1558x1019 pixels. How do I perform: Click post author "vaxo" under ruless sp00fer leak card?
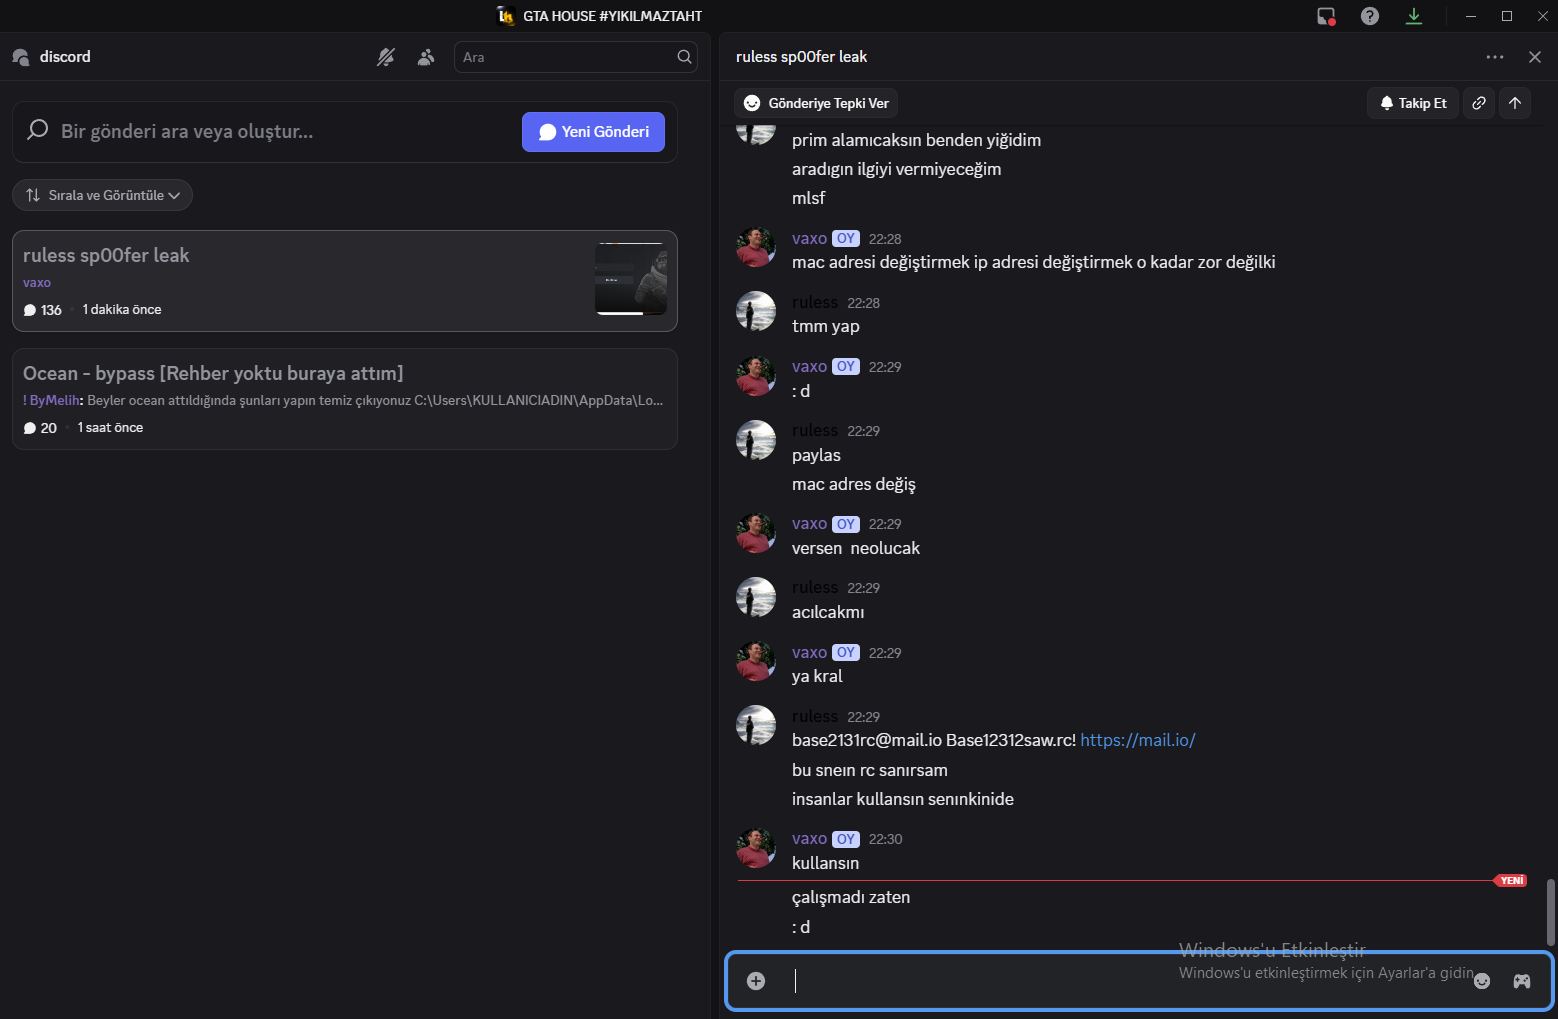(x=37, y=283)
